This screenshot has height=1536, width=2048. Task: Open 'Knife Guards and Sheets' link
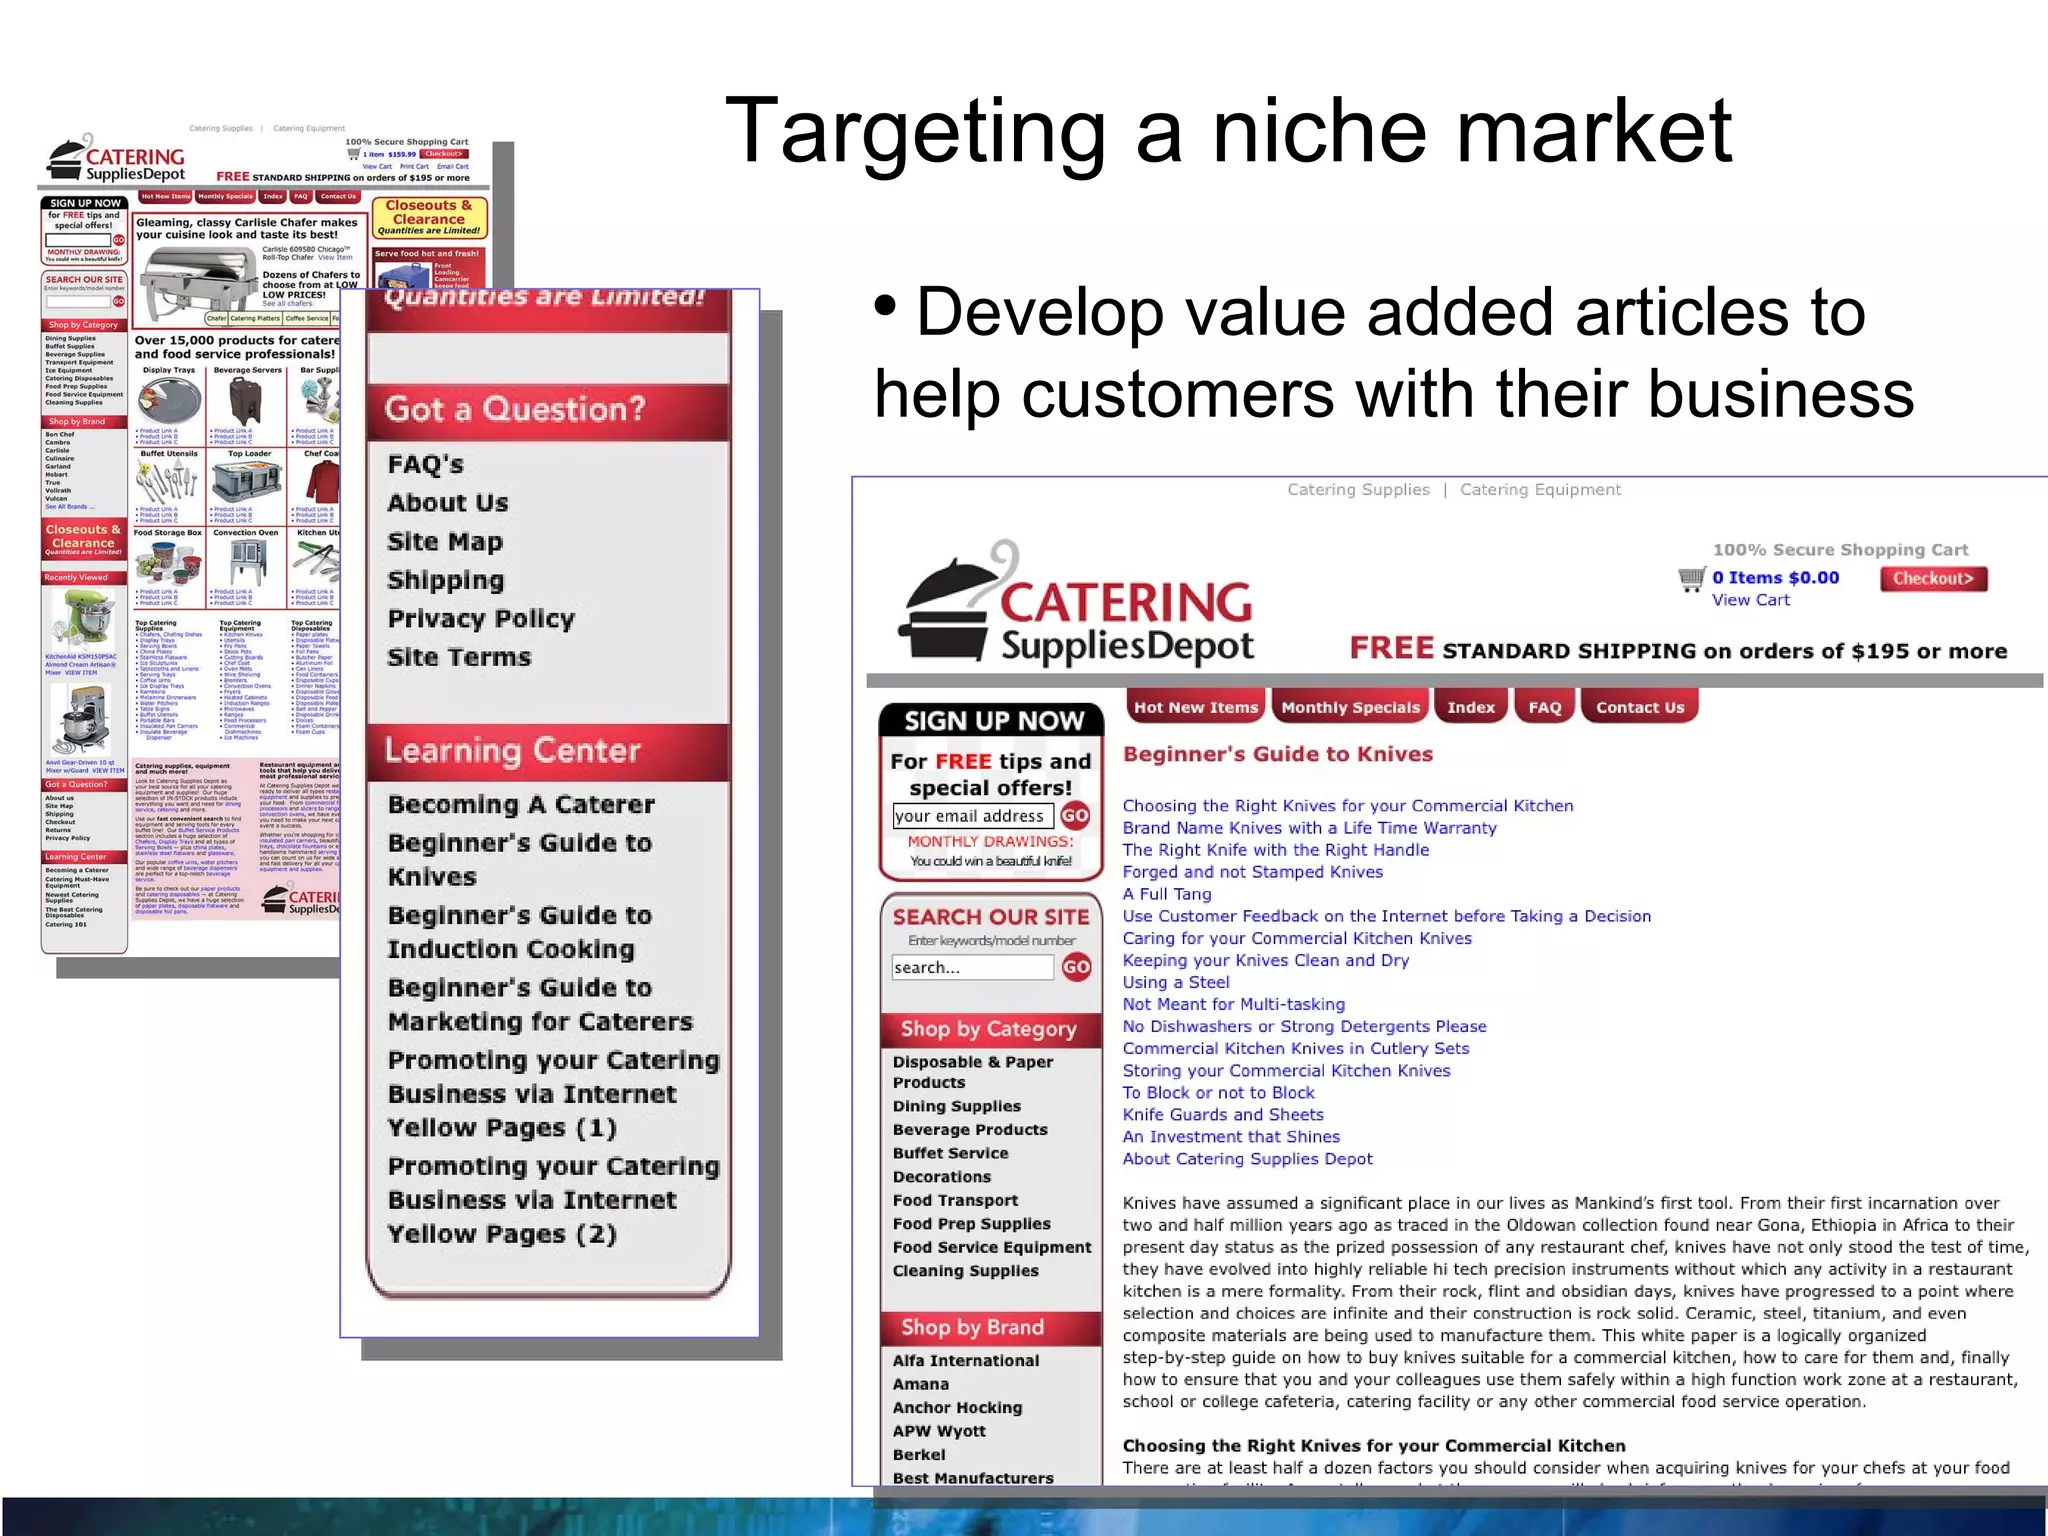(1223, 1115)
